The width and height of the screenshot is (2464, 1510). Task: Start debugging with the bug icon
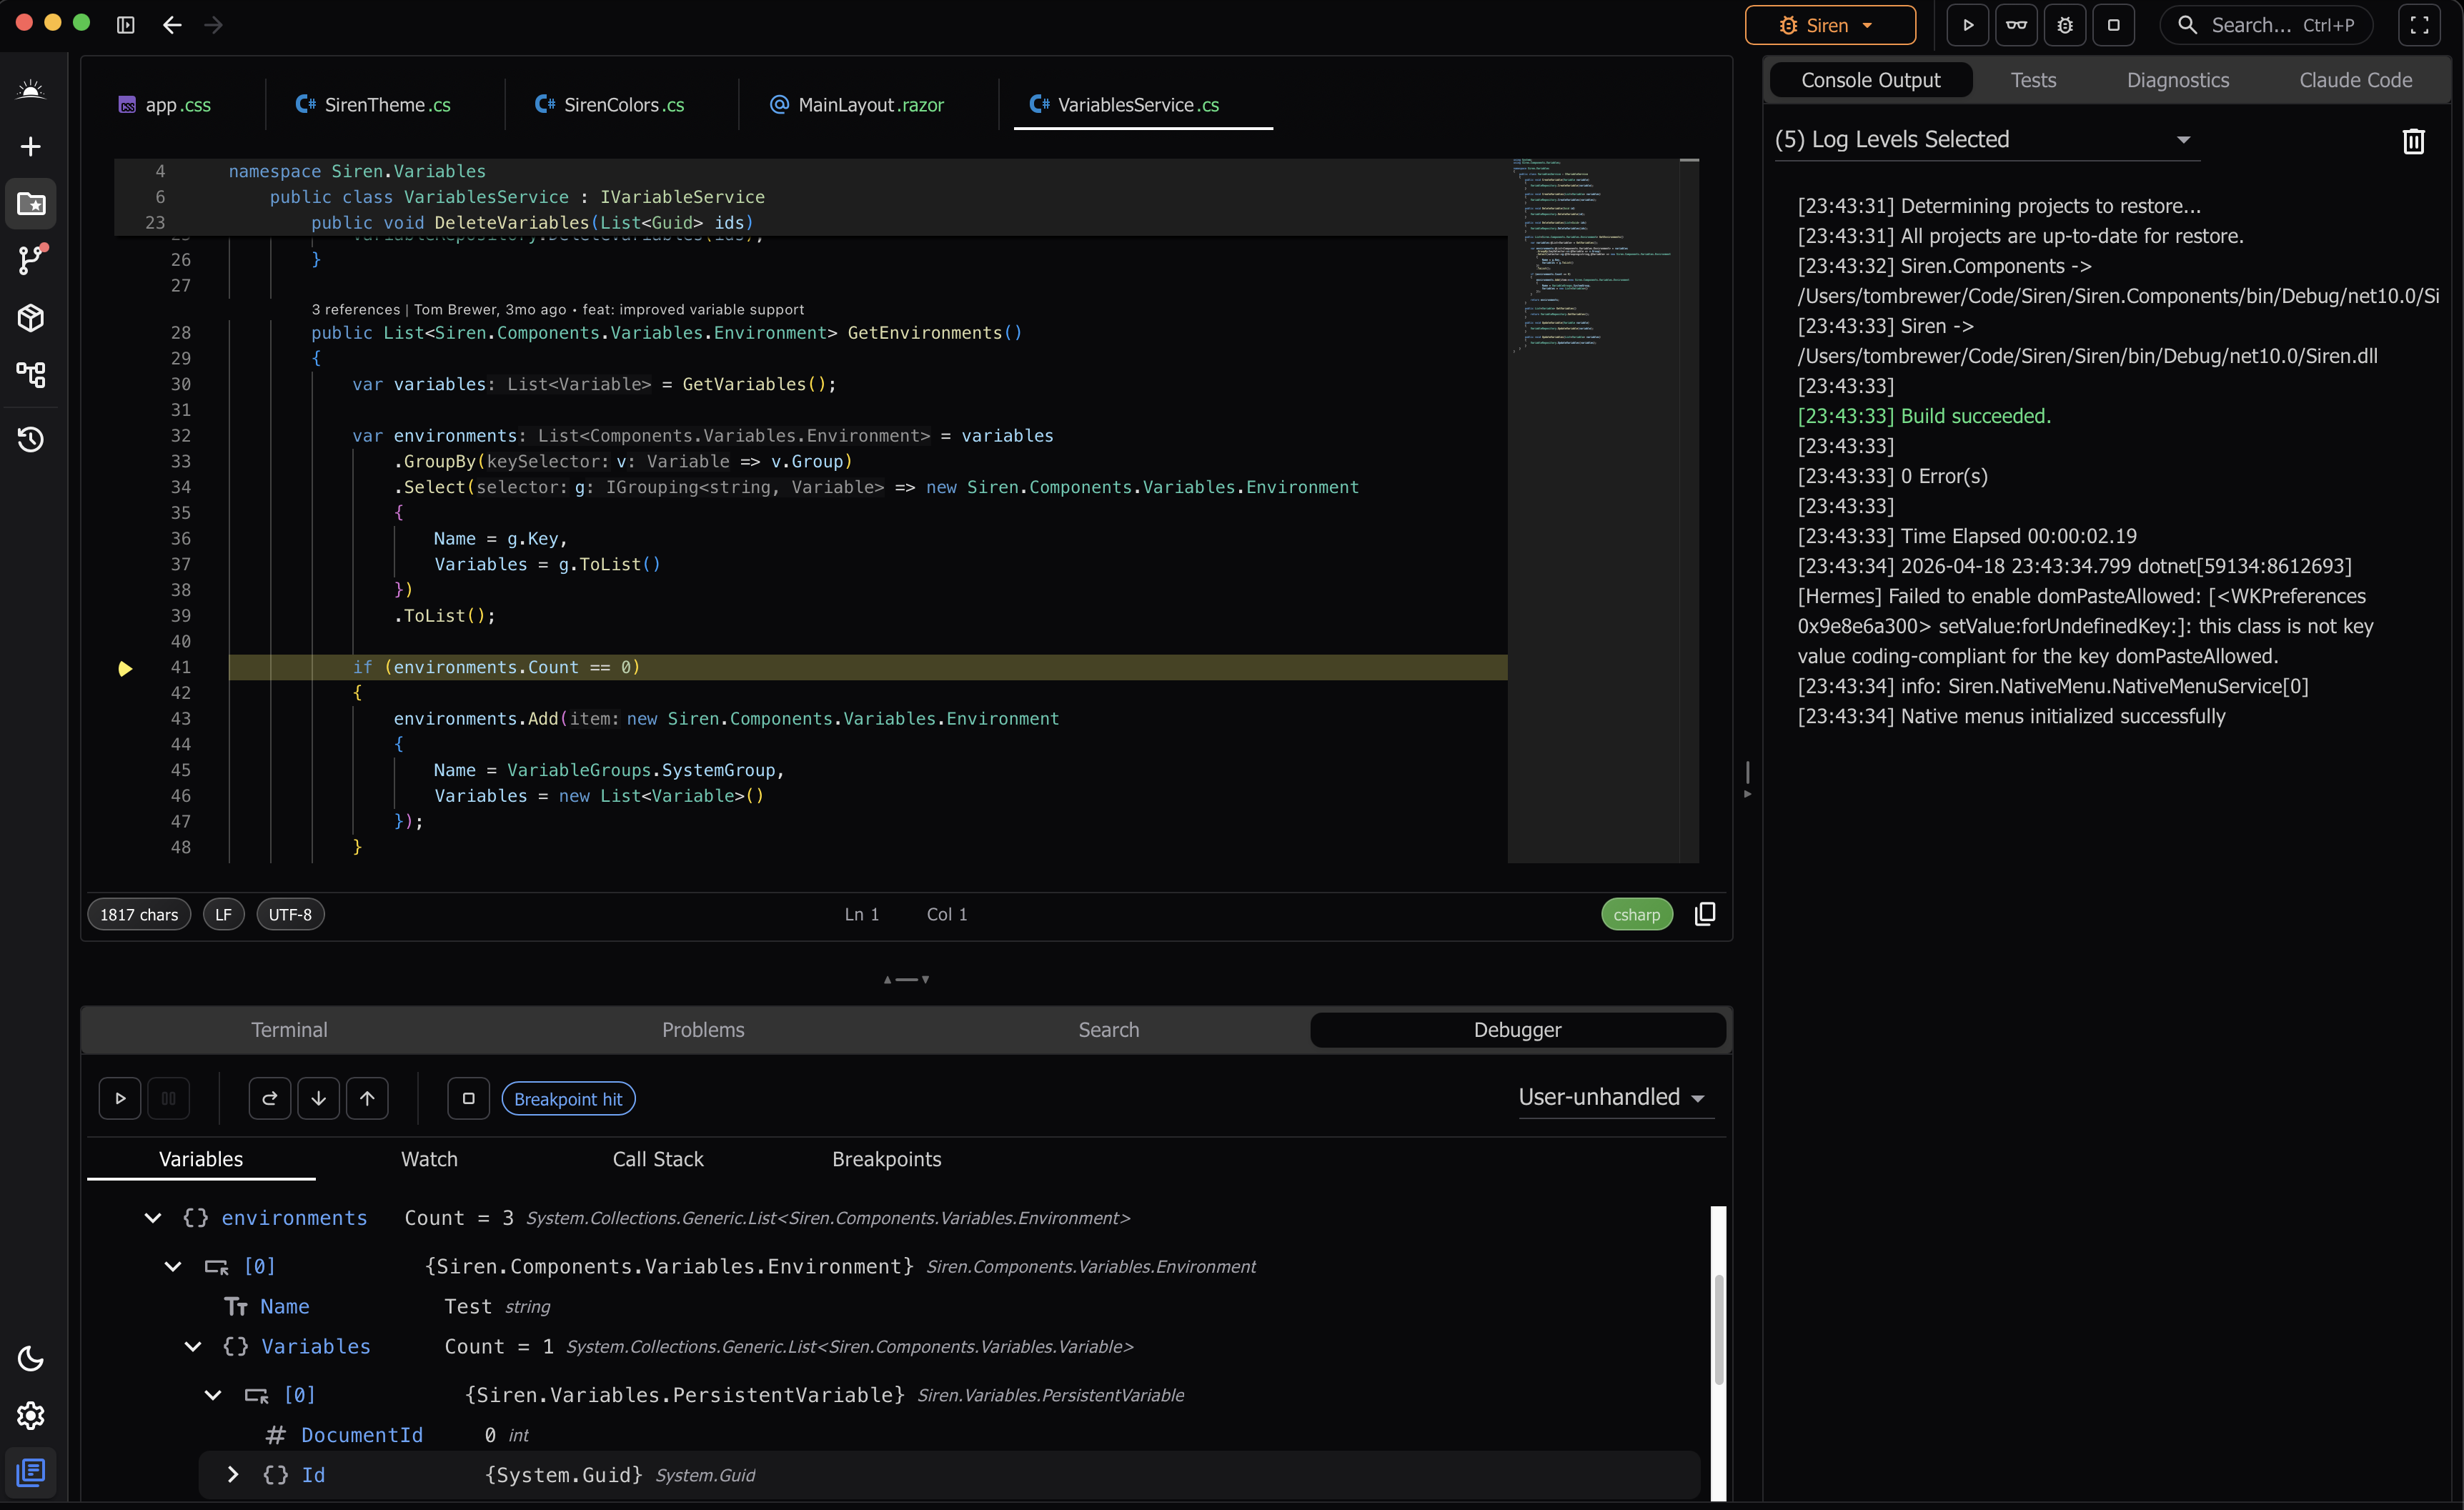click(x=2065, y=25)
